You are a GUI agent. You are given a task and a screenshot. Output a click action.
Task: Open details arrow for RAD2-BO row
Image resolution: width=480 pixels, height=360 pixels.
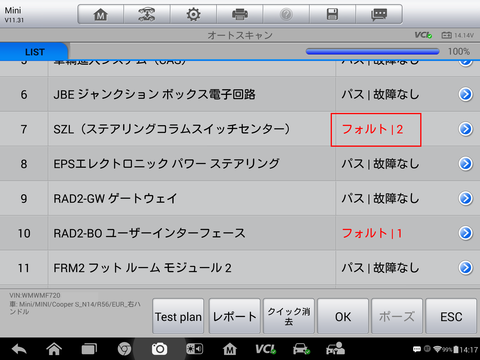point(466,233)
